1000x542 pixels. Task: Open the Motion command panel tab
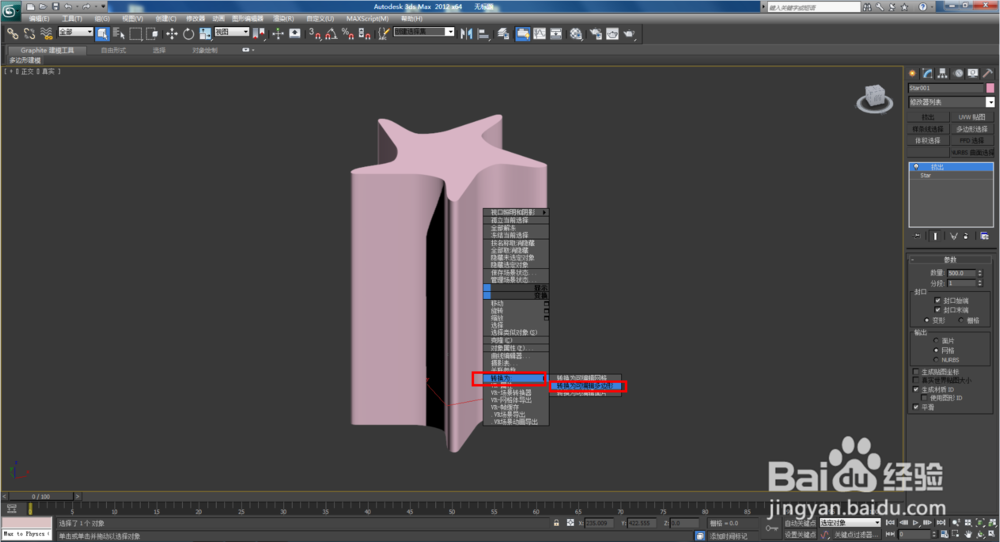958,73
